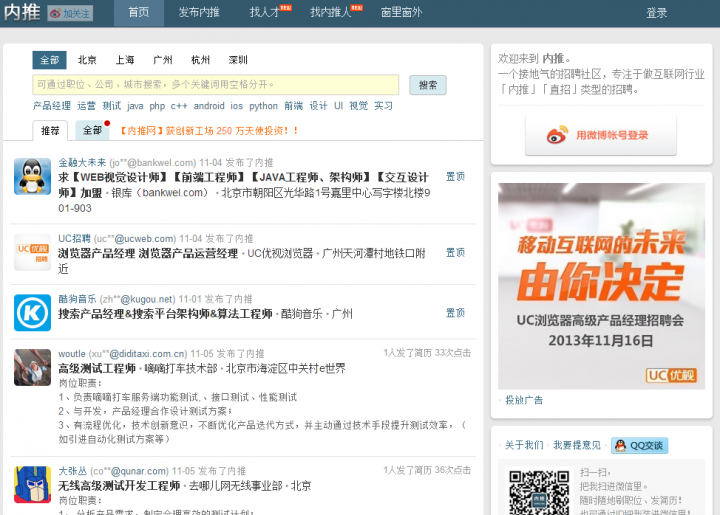Switch to the 推荐 list tab

(x=50, y=131)
